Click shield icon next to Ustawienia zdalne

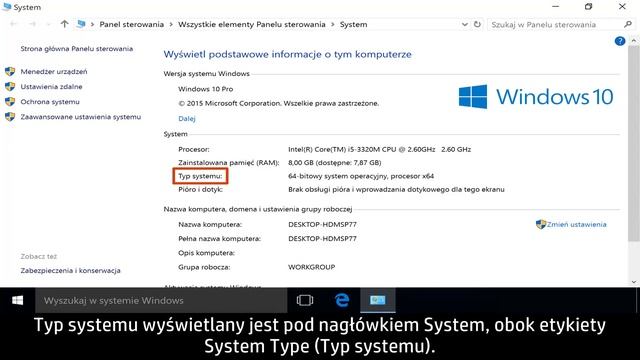(x=10, y=87)
